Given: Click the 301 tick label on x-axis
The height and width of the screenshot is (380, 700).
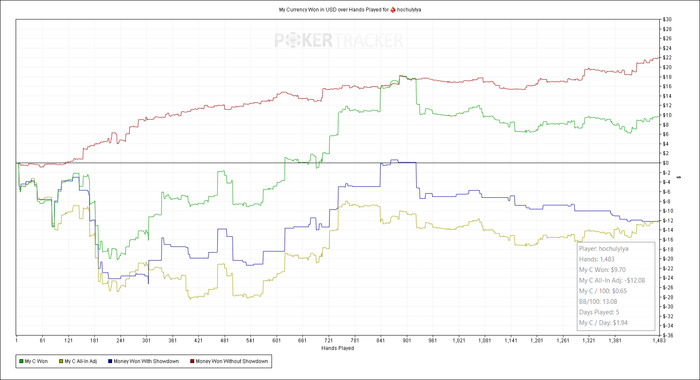Looking at the screenshot, I should [146, 341].
